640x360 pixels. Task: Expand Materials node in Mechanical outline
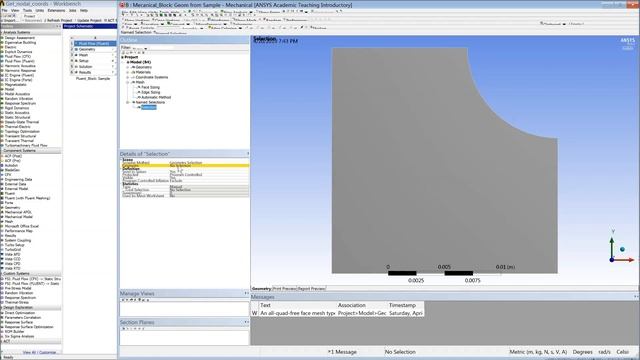coord(128,72)
